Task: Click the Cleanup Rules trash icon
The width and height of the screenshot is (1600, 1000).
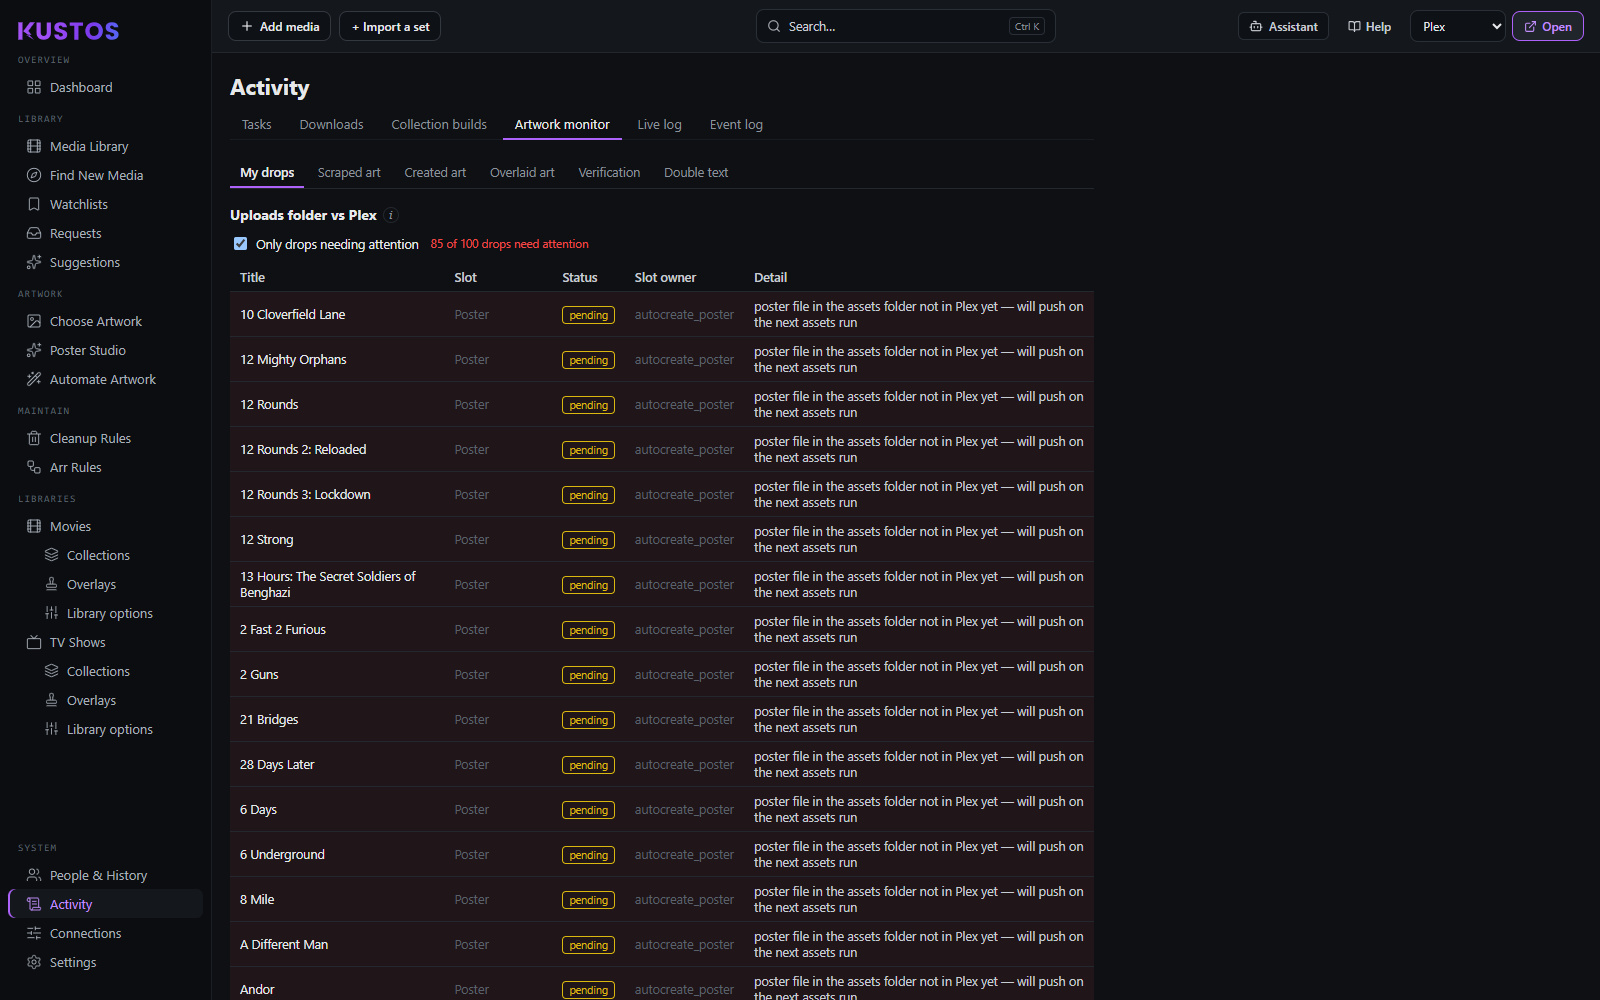Action: point(34,438)
